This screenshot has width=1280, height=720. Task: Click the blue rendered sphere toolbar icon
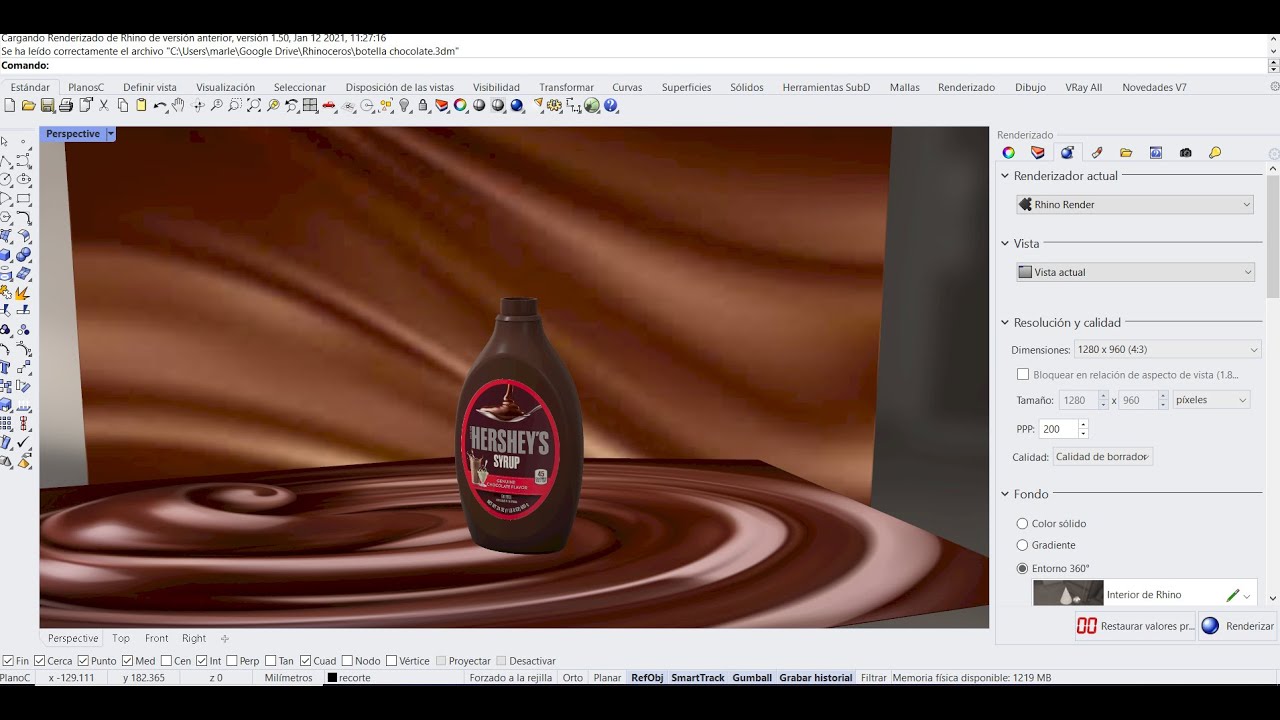(x=517, y=105)
